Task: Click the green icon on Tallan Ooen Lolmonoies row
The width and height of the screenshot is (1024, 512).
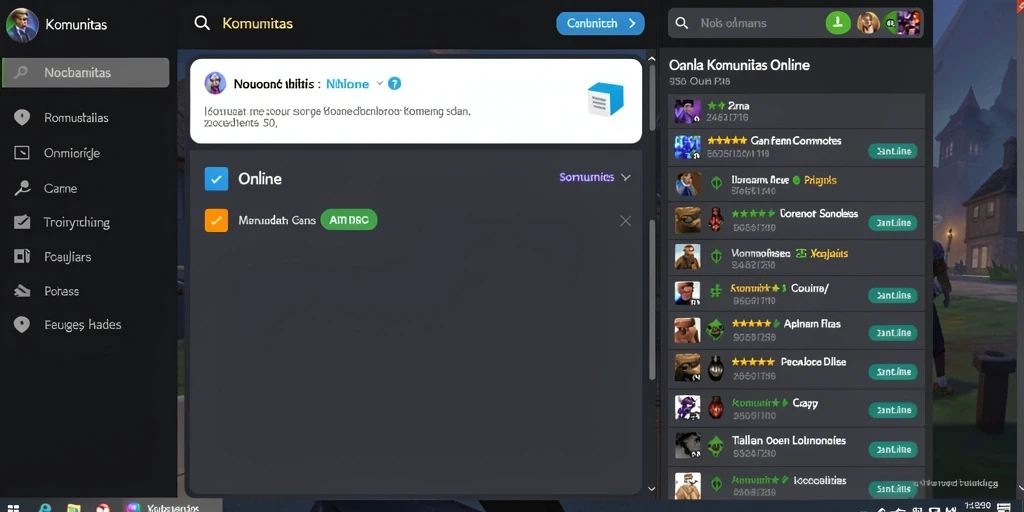Action: (716, 445)
